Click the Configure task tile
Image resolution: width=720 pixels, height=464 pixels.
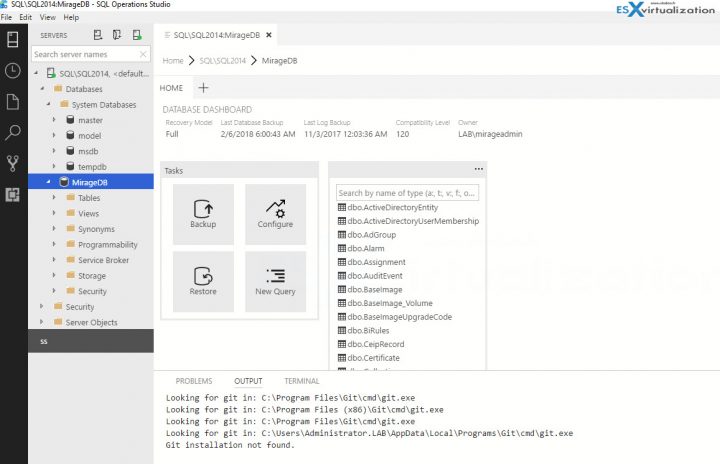coord(275,214)
